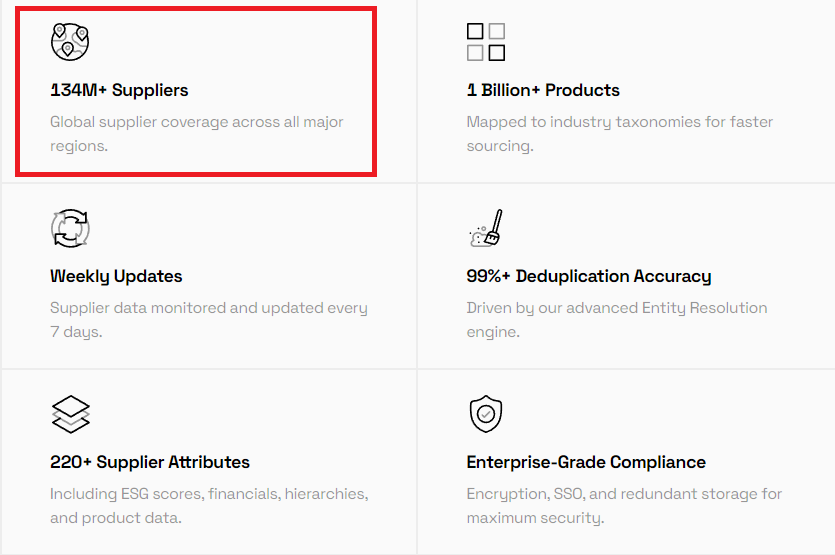Viewport: 835px width, 555px height.
Task: Click the stacked layers icon
Action: (x=70, y=414)
